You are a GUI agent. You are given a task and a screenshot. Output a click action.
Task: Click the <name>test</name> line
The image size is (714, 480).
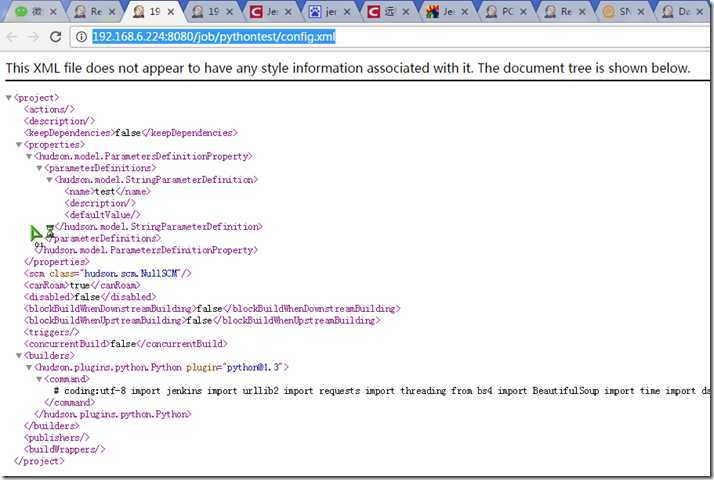(107, 192)
